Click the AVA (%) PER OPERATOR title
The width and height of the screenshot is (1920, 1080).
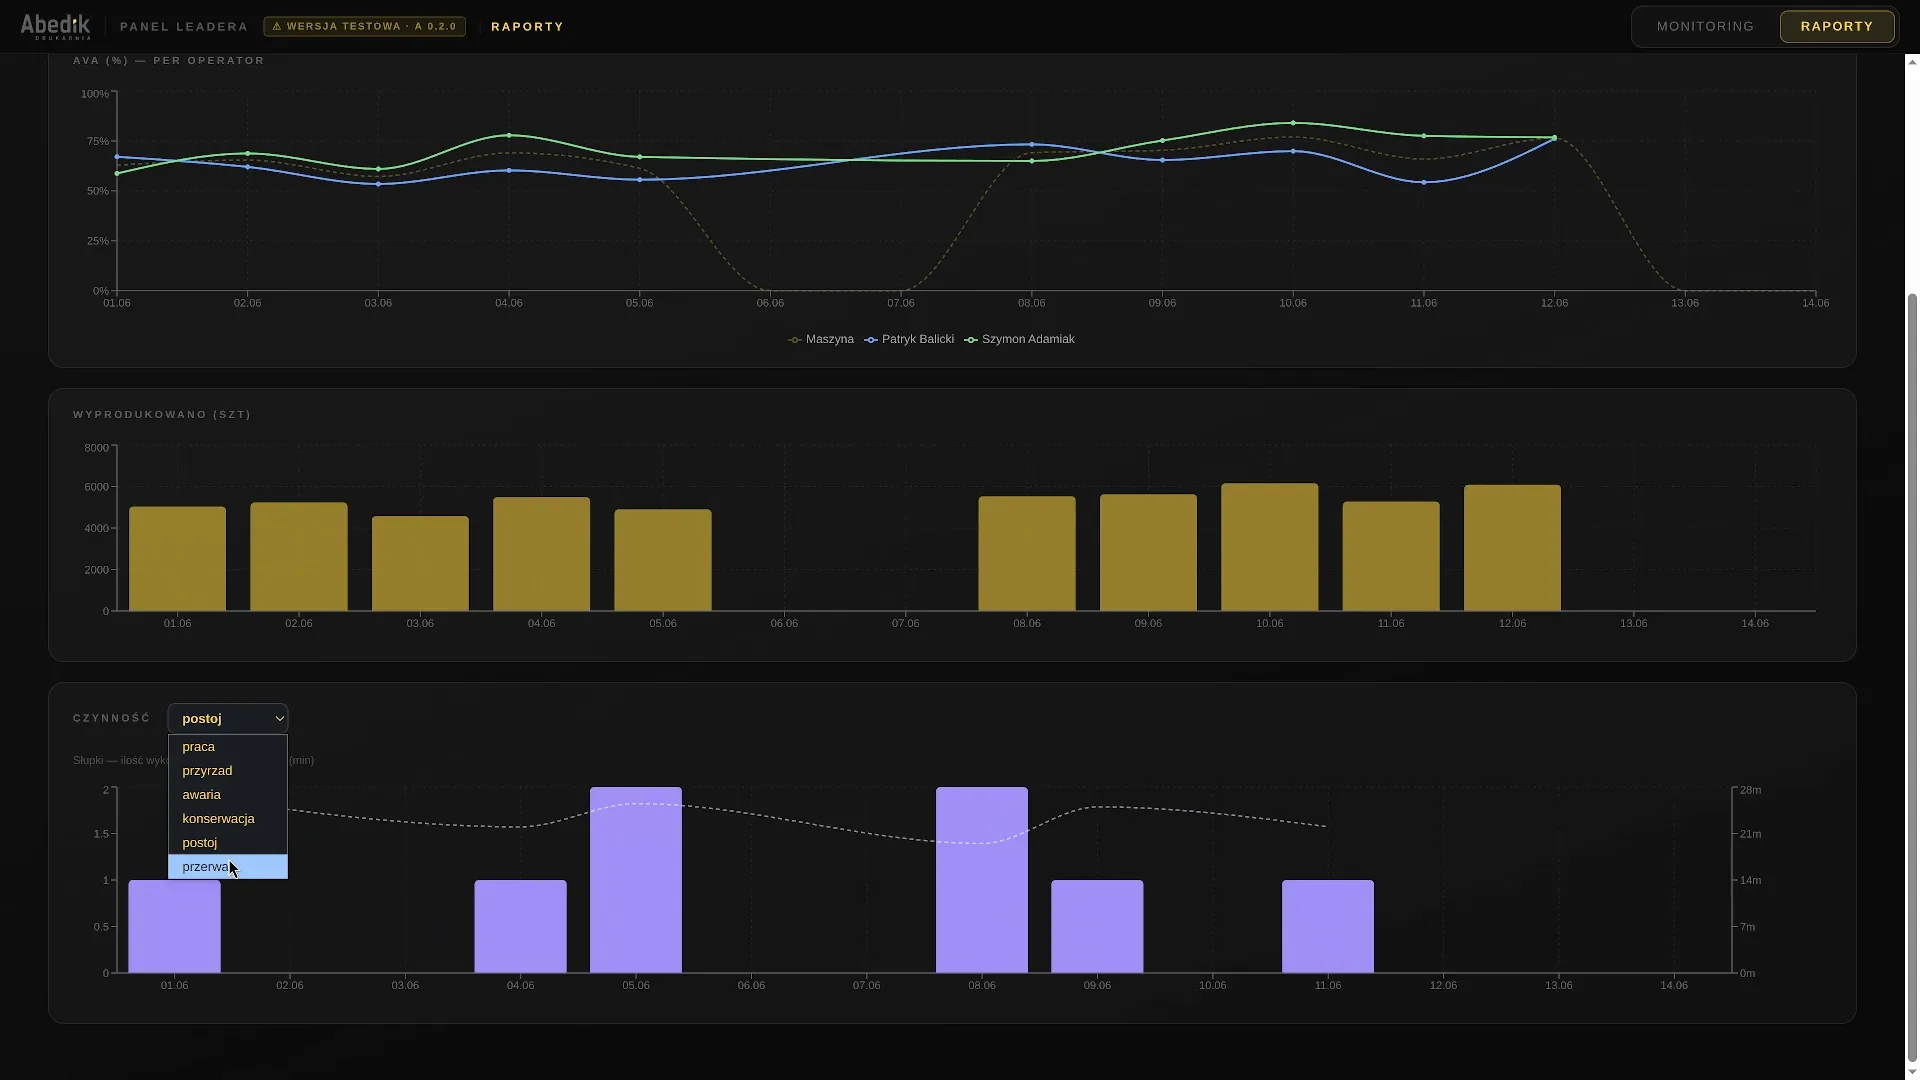tap(169, 61)
